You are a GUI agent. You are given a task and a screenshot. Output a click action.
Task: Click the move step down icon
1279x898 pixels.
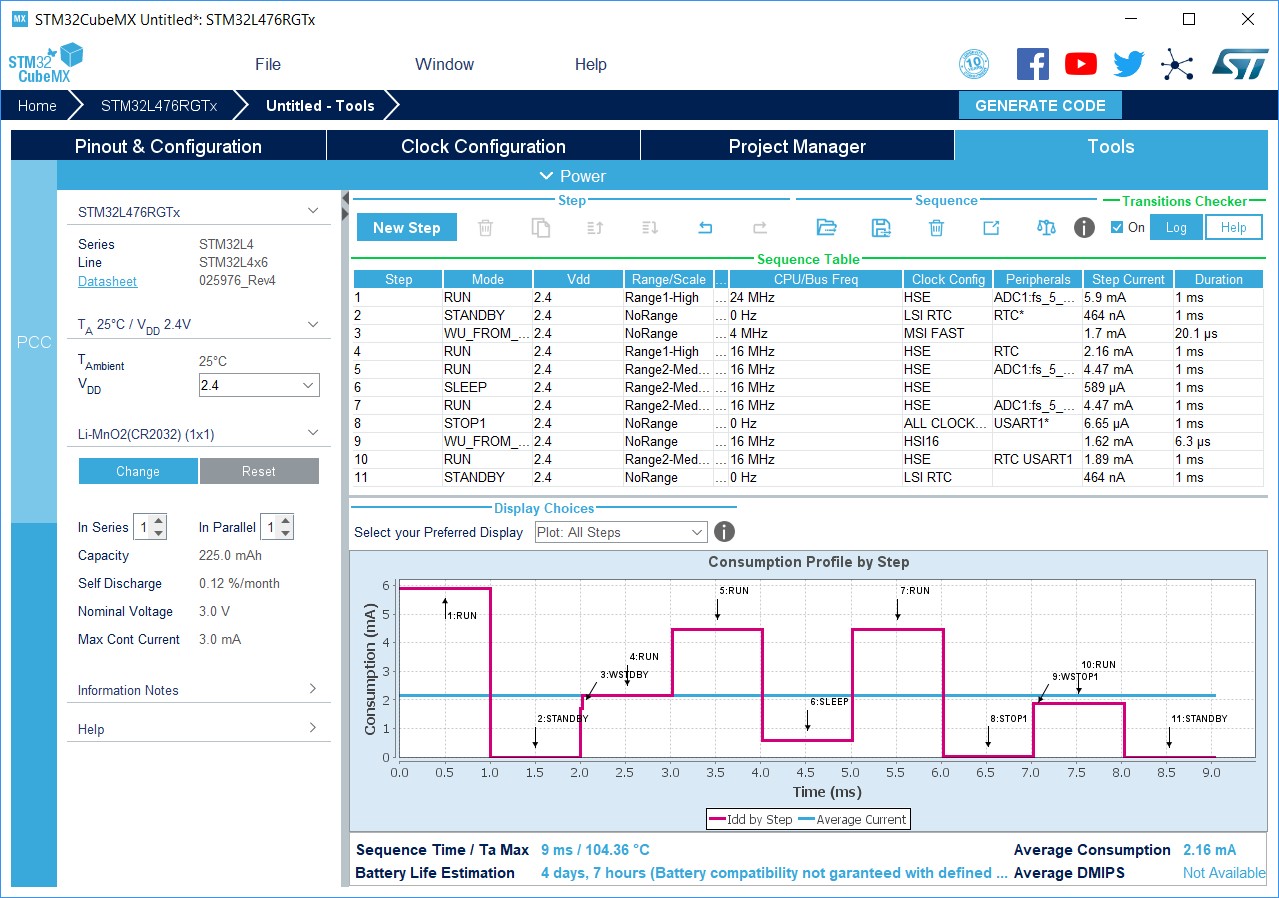pos(650,228)
